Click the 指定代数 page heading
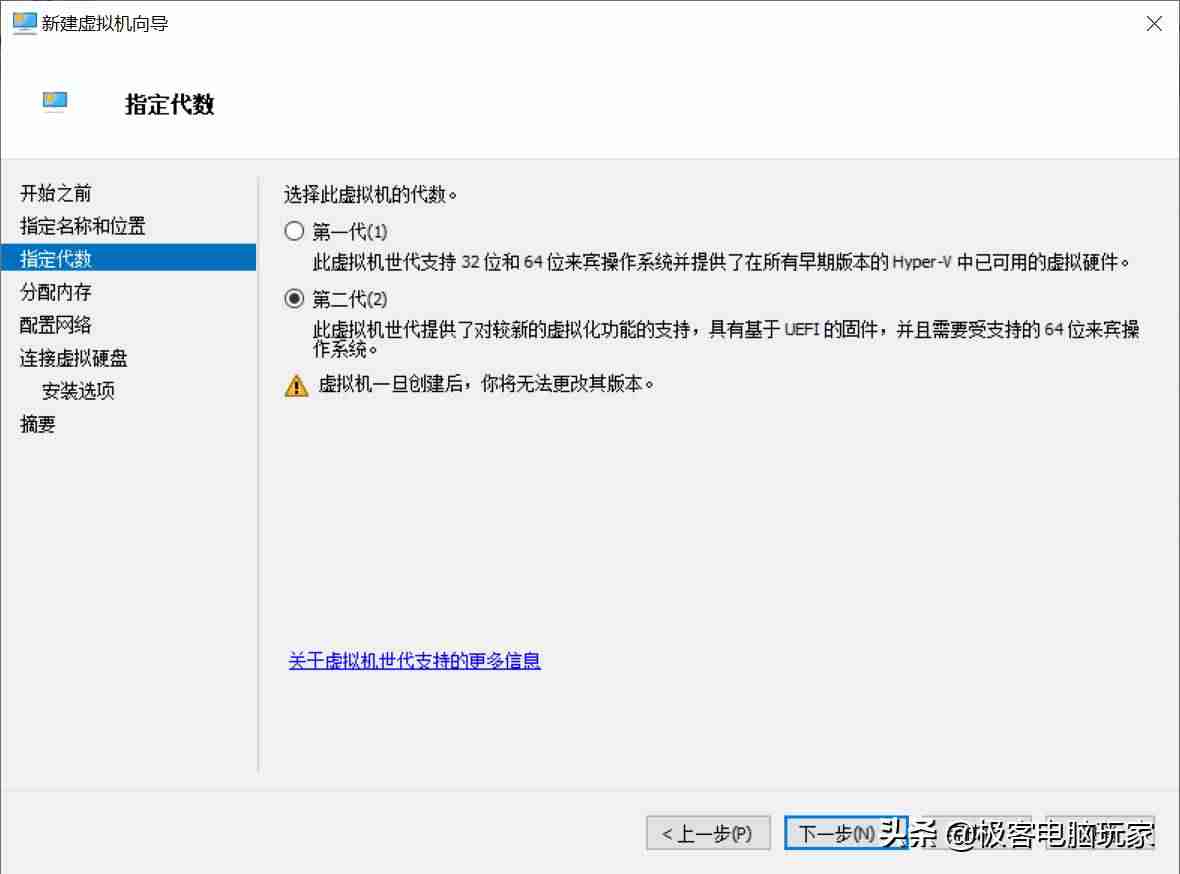The height and width of the screenshot is (874, 1180). point(169,104)
